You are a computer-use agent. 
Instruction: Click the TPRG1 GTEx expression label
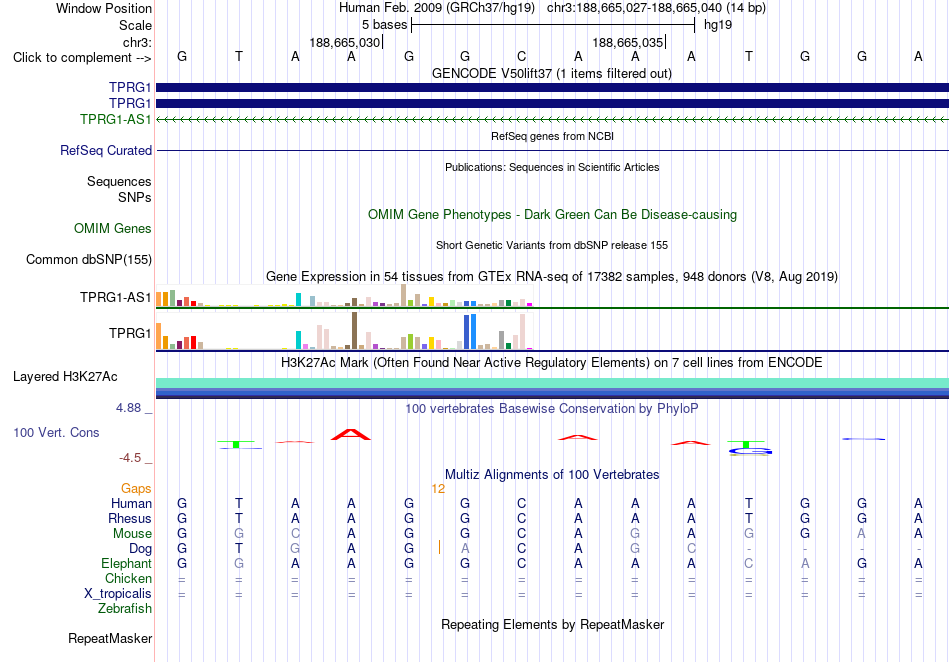(130, 333)
